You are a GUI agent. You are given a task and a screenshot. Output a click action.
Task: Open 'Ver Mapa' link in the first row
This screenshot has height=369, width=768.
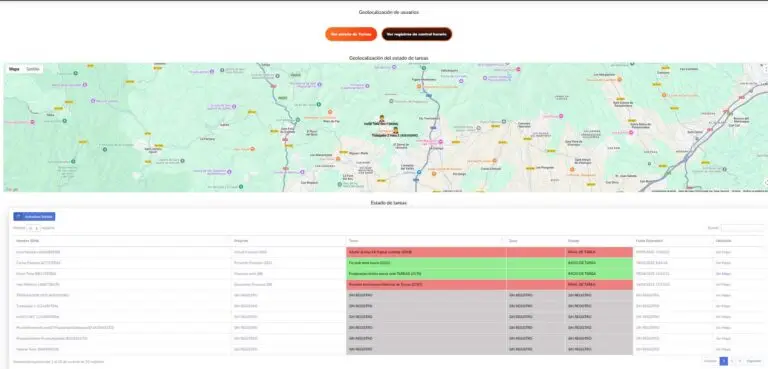pyautogui.click(x=722, y=252)
